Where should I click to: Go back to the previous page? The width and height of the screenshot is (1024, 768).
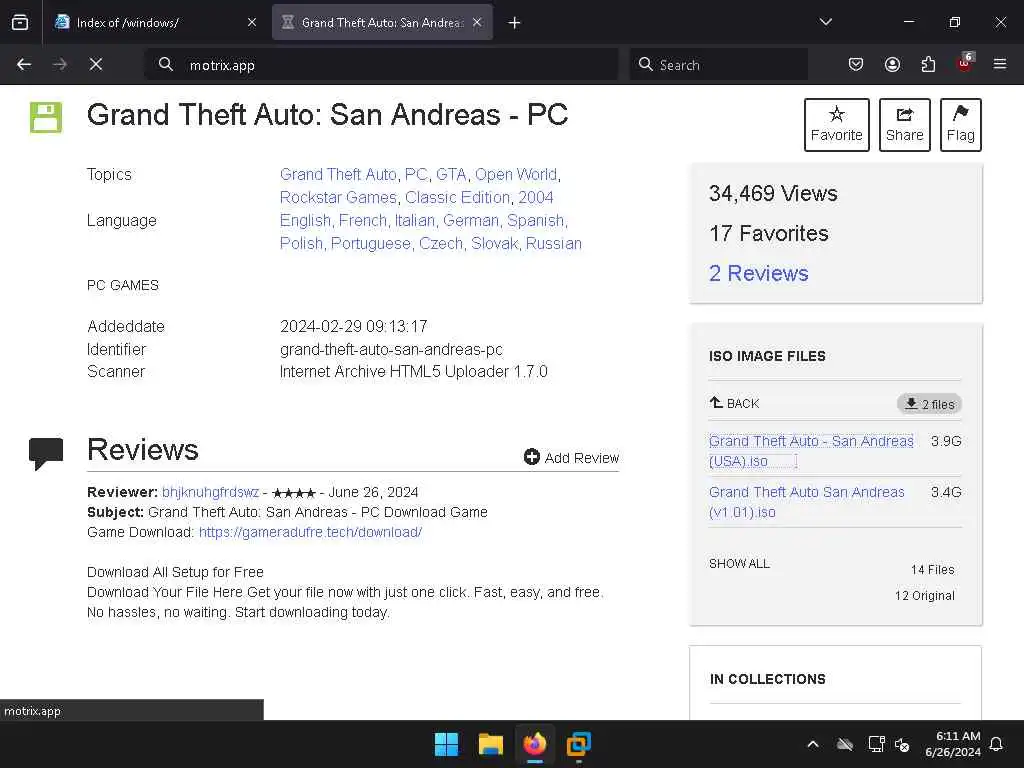click(x=24, y=65)
